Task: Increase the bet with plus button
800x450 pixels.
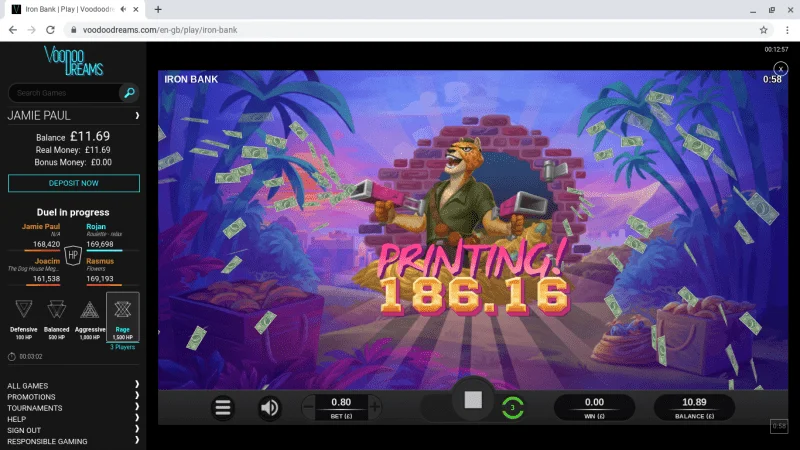Action: (374, 407)
